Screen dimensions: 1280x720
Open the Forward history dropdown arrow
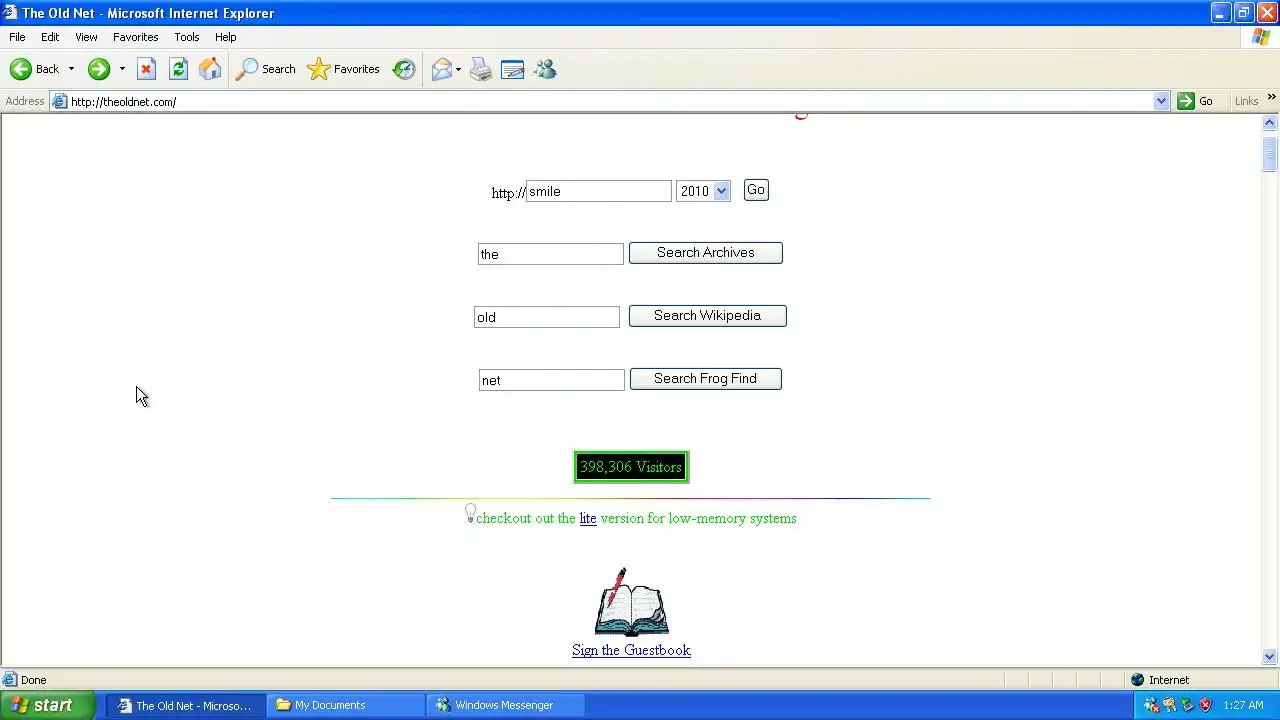pyautogui.click(x=122, y=69)
